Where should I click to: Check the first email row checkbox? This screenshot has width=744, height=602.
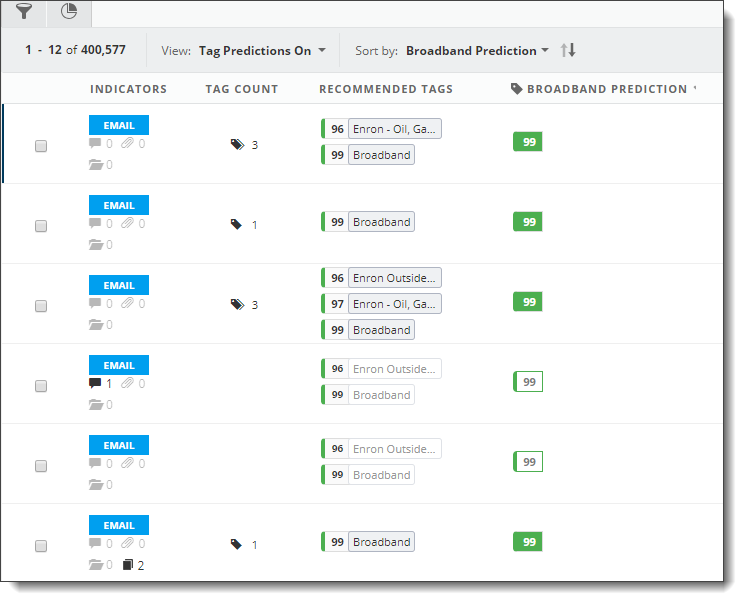point(41,146)
